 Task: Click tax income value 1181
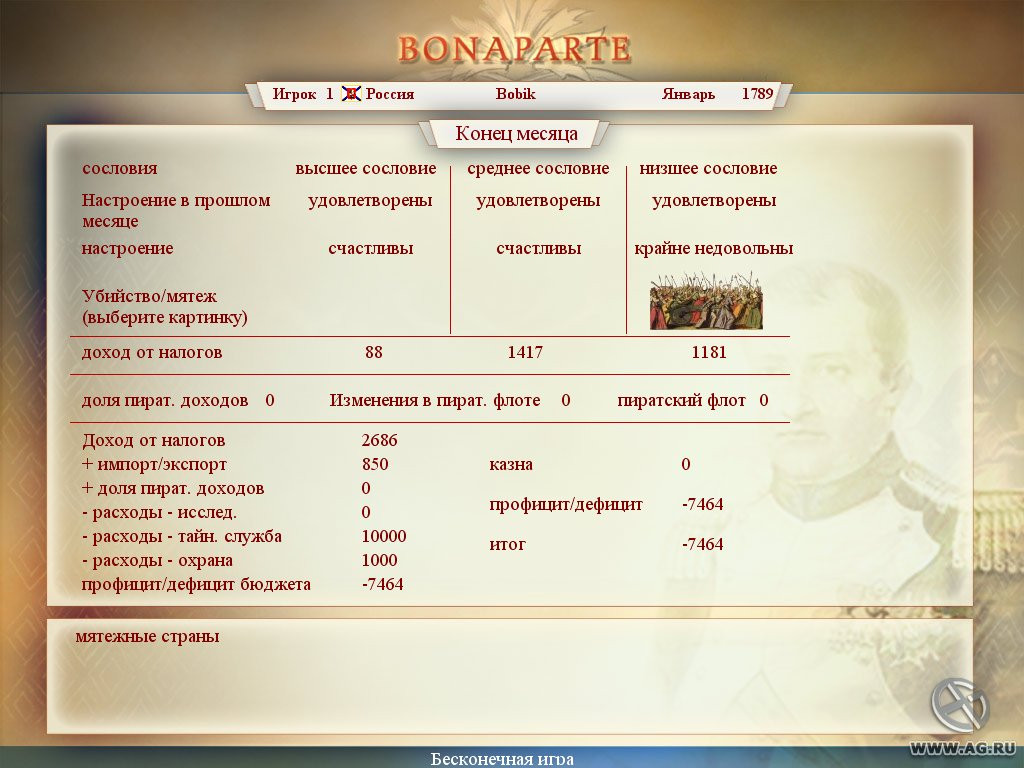click(x=709, y=353)
